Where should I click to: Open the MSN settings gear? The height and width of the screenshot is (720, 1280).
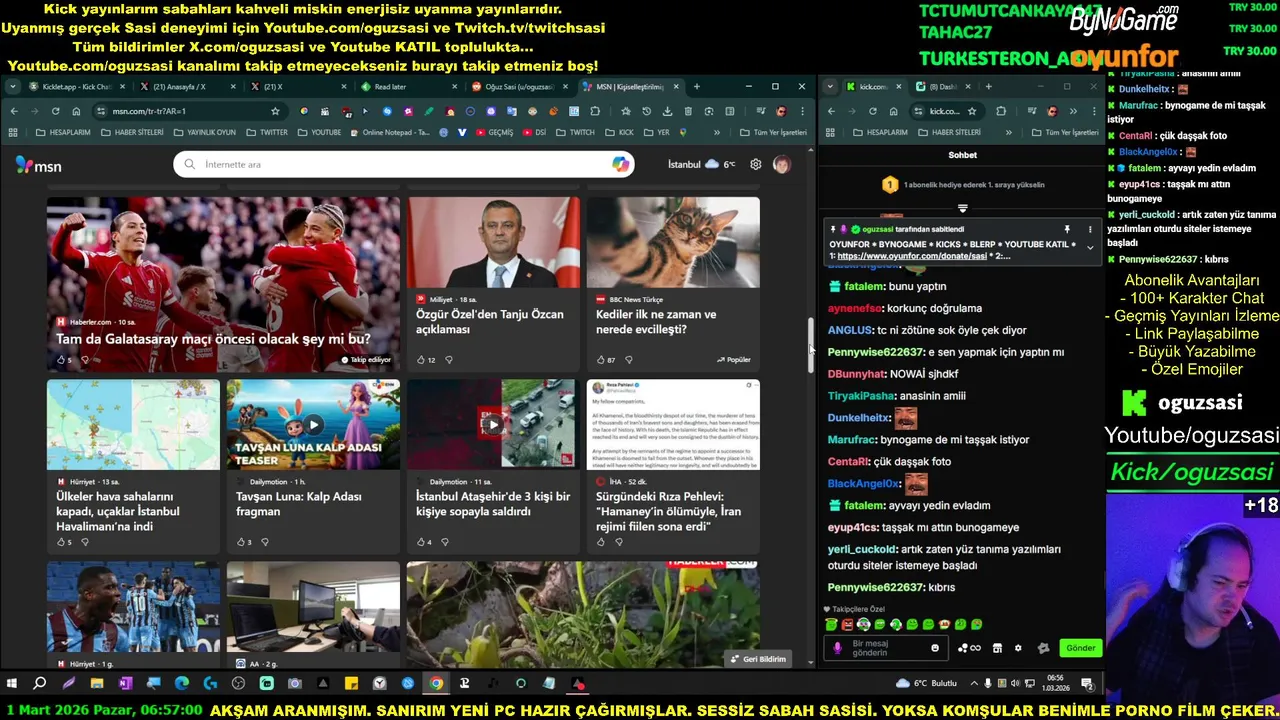(x=756, y=164)
